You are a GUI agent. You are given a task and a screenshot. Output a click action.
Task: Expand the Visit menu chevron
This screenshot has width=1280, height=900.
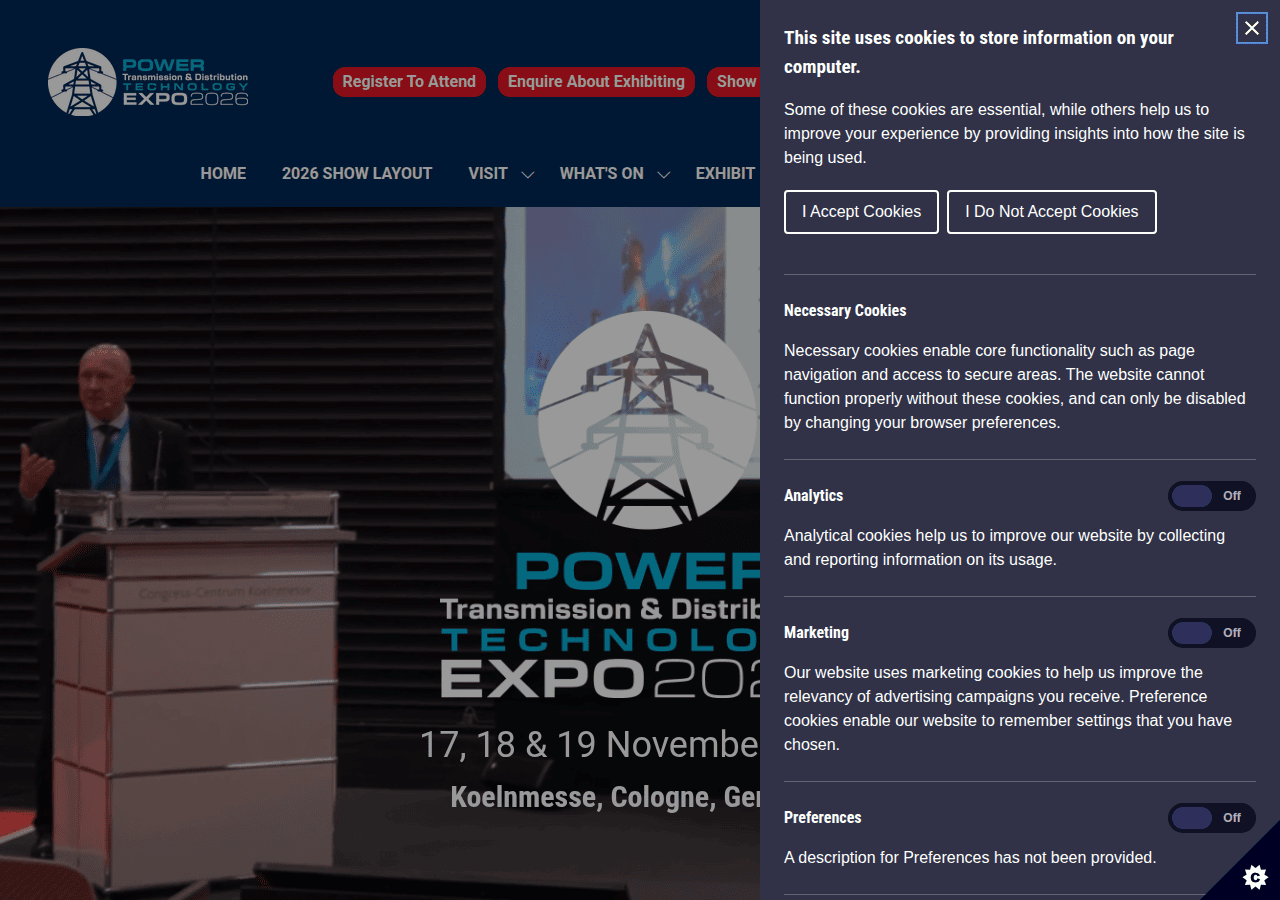[528, 175]
